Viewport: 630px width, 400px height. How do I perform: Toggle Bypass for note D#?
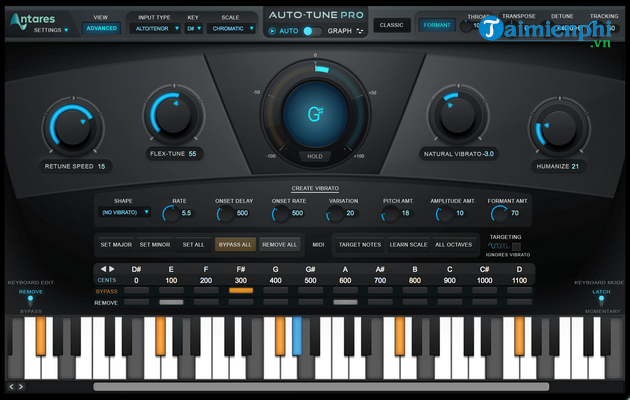point(137,290)
